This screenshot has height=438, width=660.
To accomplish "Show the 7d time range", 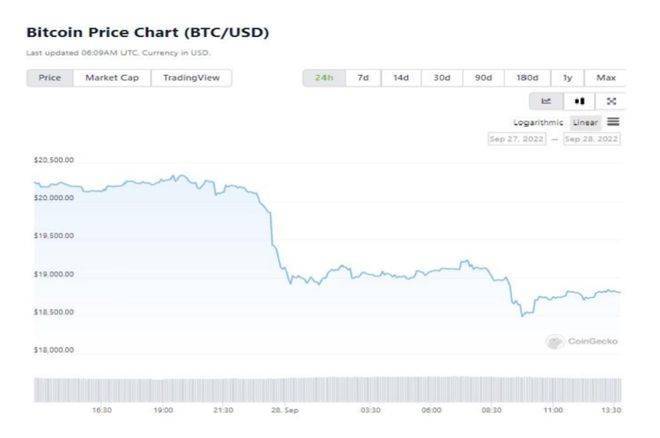I will click(362, 77).
